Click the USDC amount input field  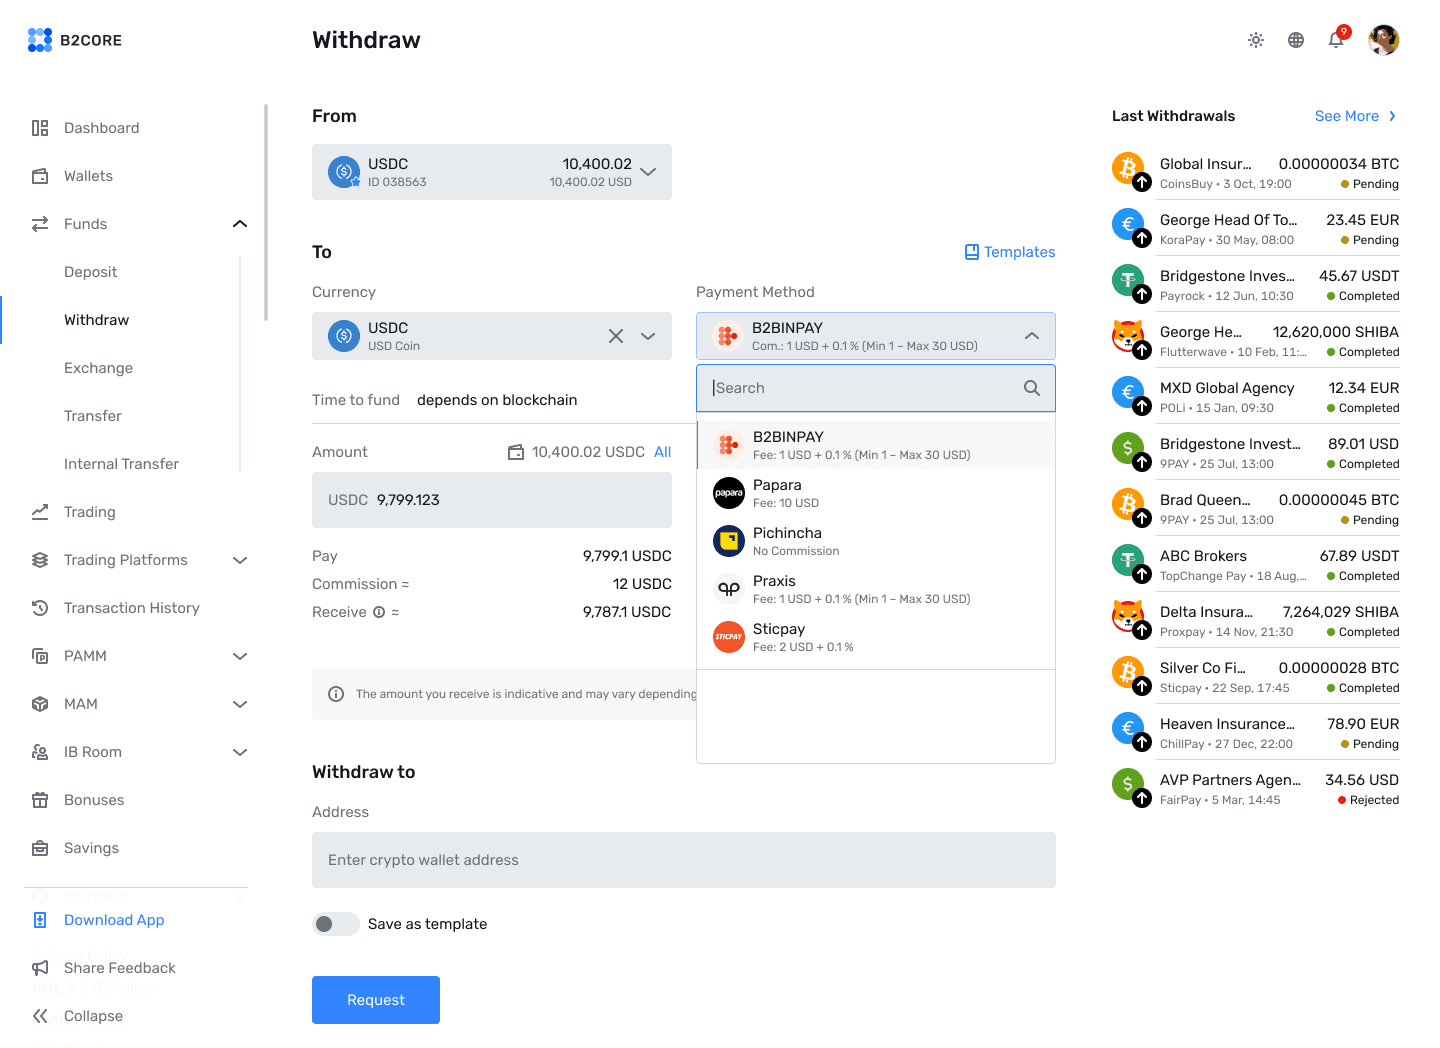click(492, 500)
